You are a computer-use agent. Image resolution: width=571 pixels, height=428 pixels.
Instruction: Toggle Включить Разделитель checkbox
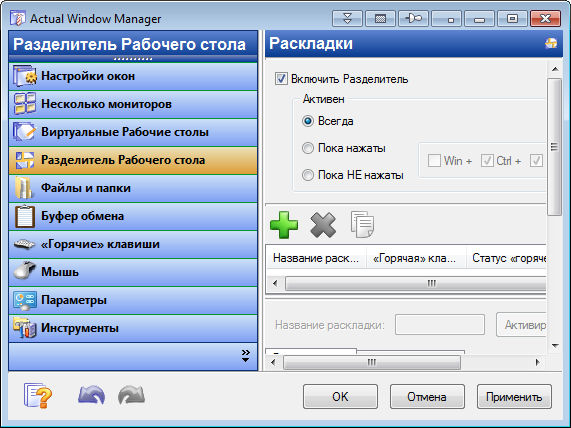281,79
